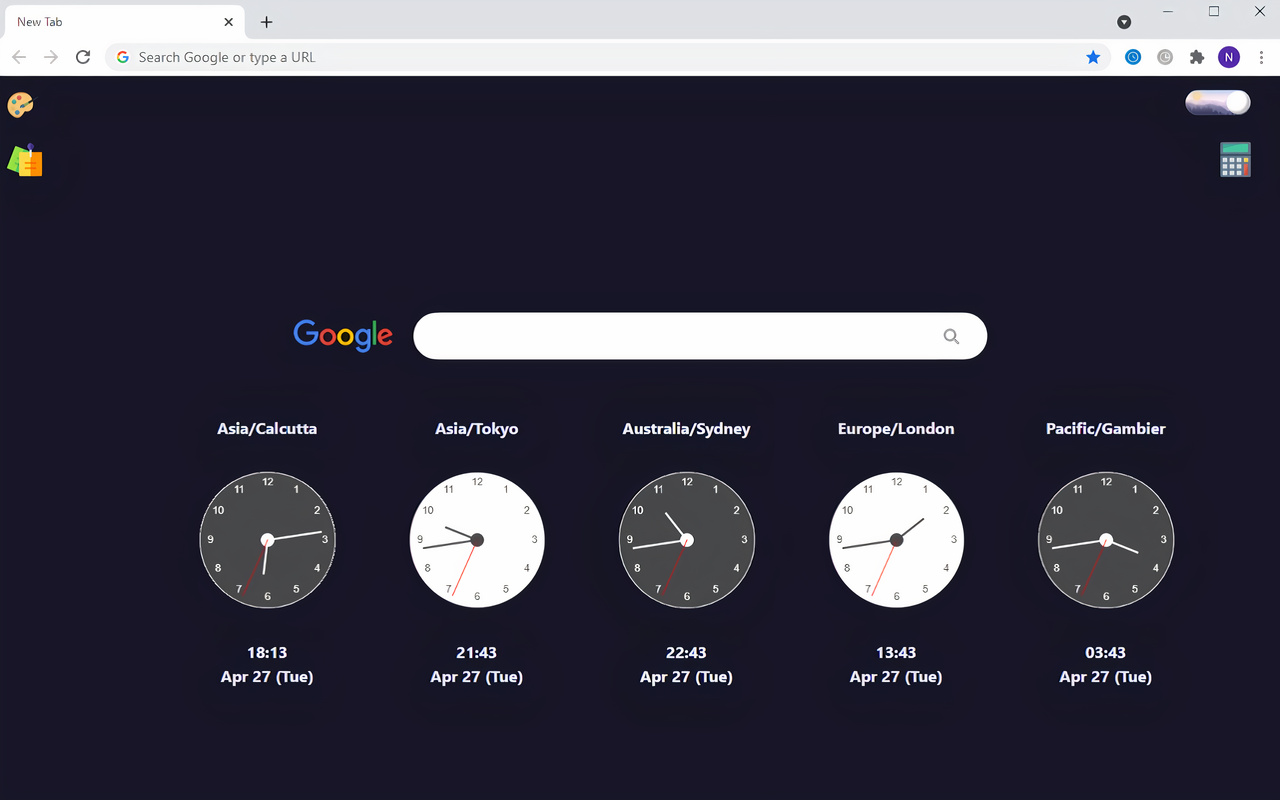Click the back navigation arrow
This screenshot has width=1280, height=800.
click(x=18, y=57)
